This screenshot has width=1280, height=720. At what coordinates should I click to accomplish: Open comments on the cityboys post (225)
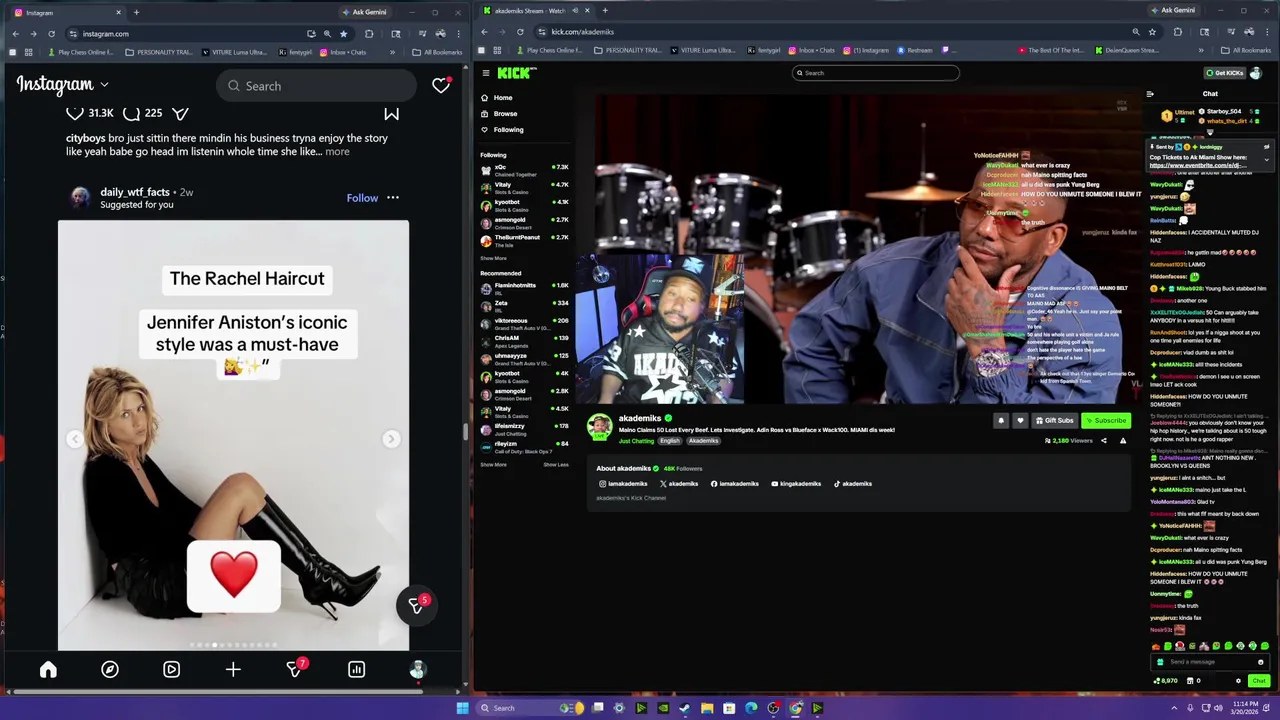(x=131, y=113)
